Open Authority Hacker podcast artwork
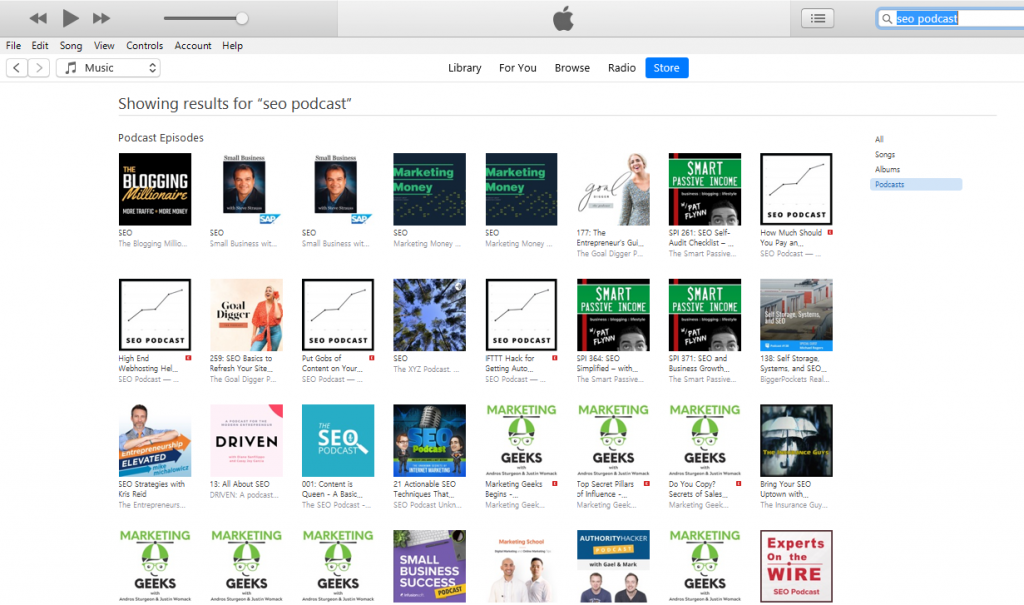 pos(613,566)
